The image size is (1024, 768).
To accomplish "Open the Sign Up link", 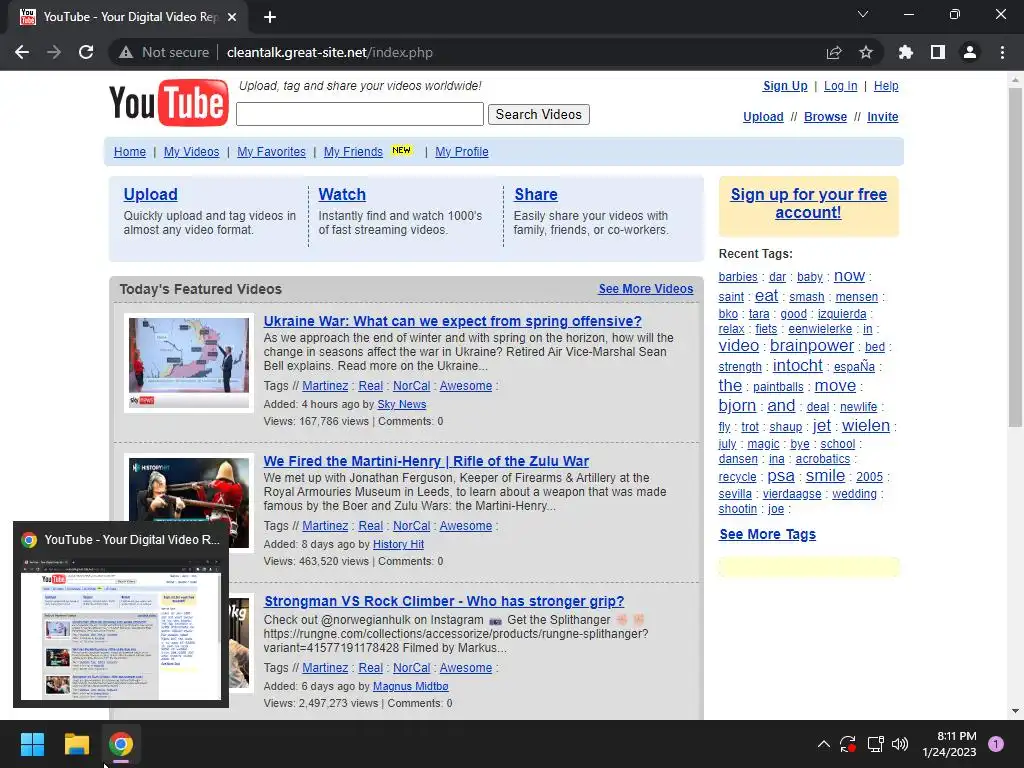I will [x=785, y=86].
